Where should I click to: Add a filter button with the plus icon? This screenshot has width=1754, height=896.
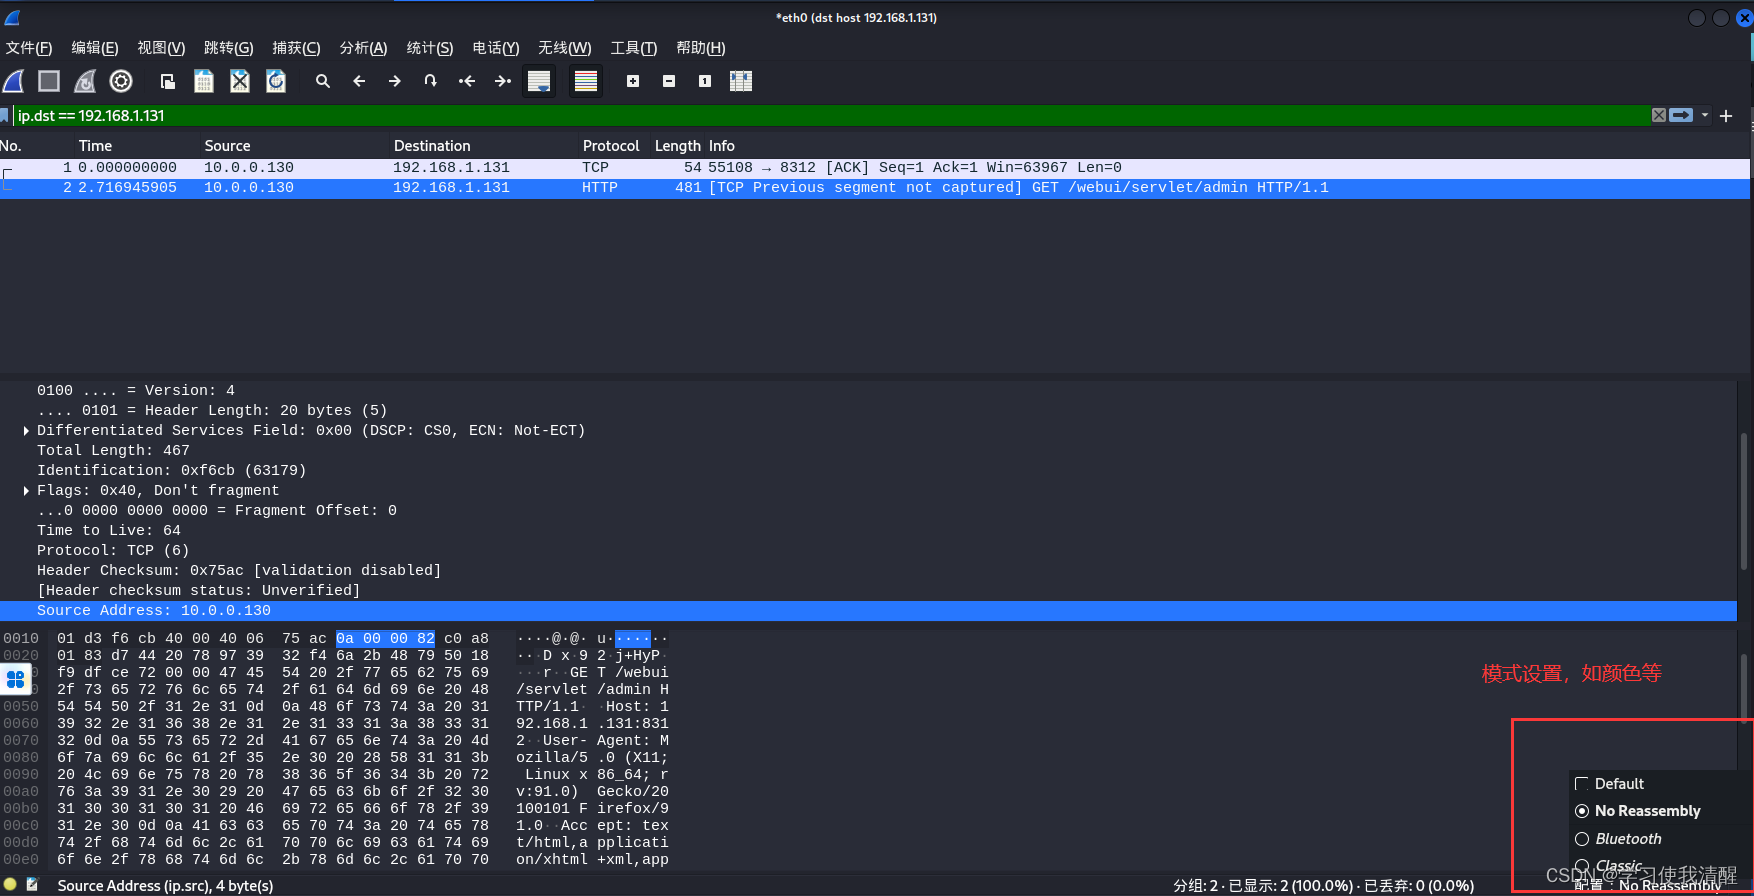pyautogui.click(x=1726, y=116)
